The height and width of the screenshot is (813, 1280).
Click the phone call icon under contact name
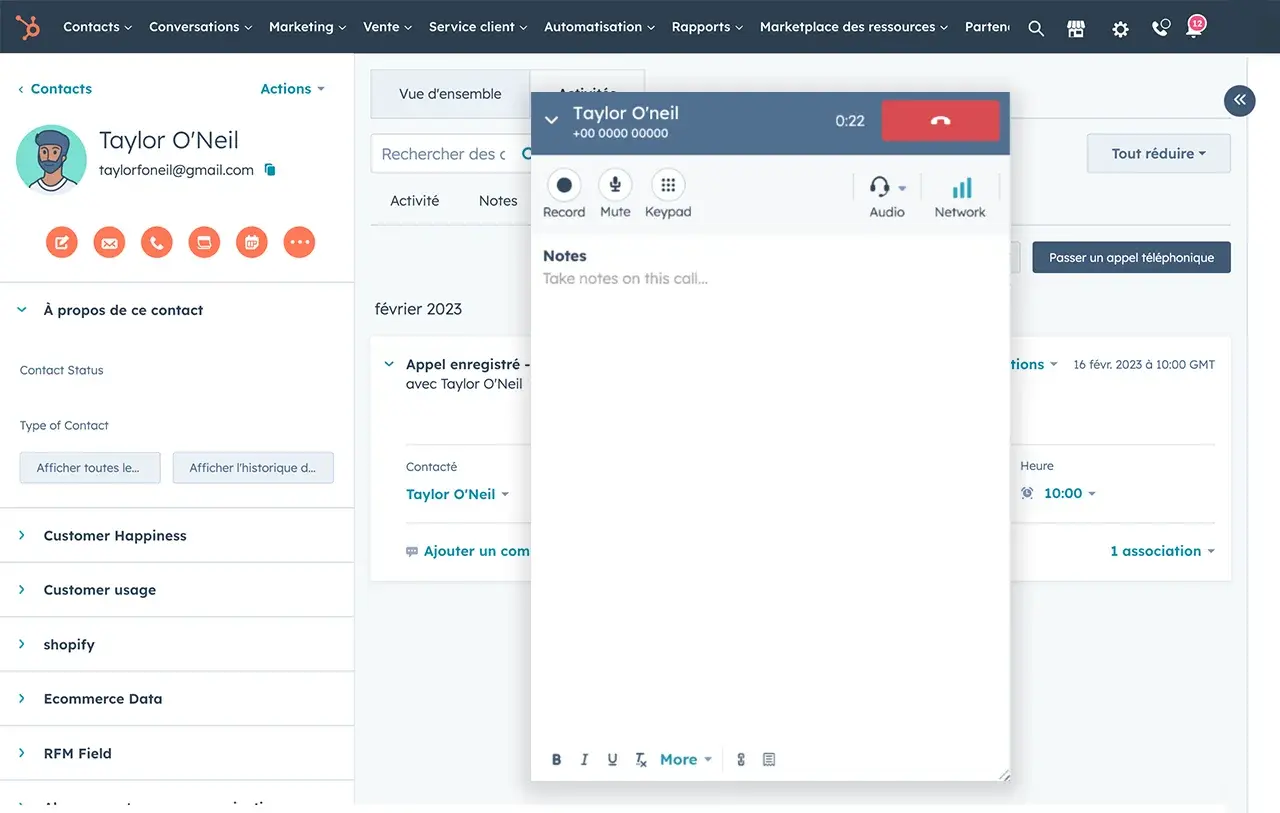tap(156, 242)
